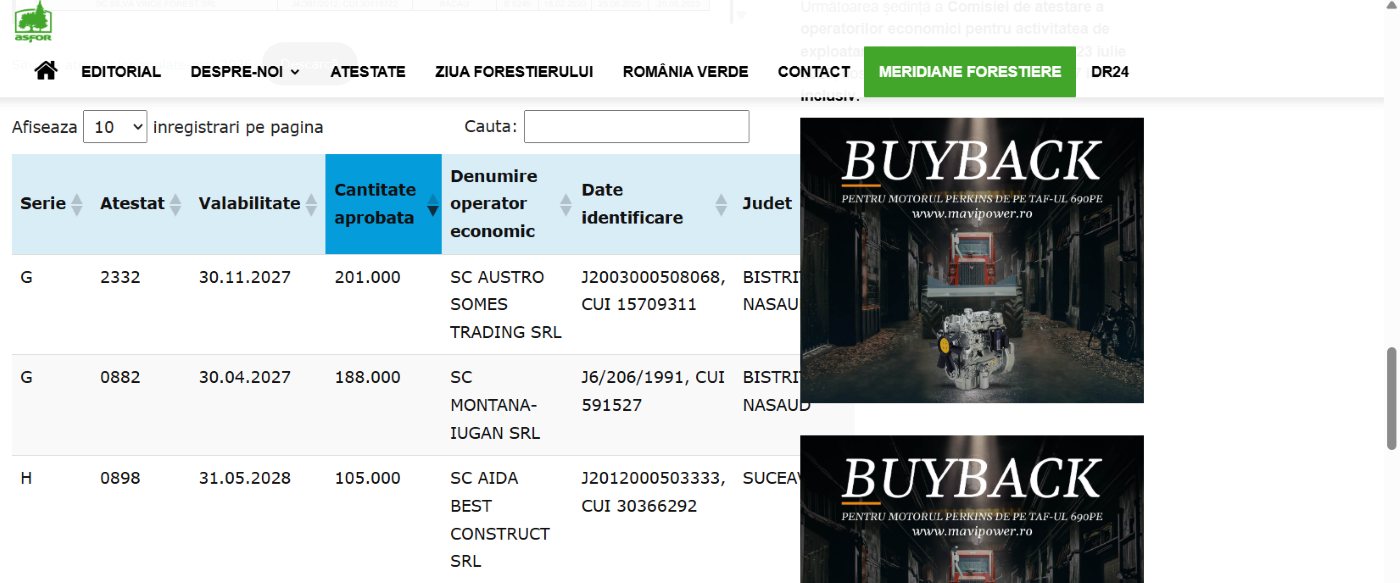Click the Cantitate aprobata header

383,204
